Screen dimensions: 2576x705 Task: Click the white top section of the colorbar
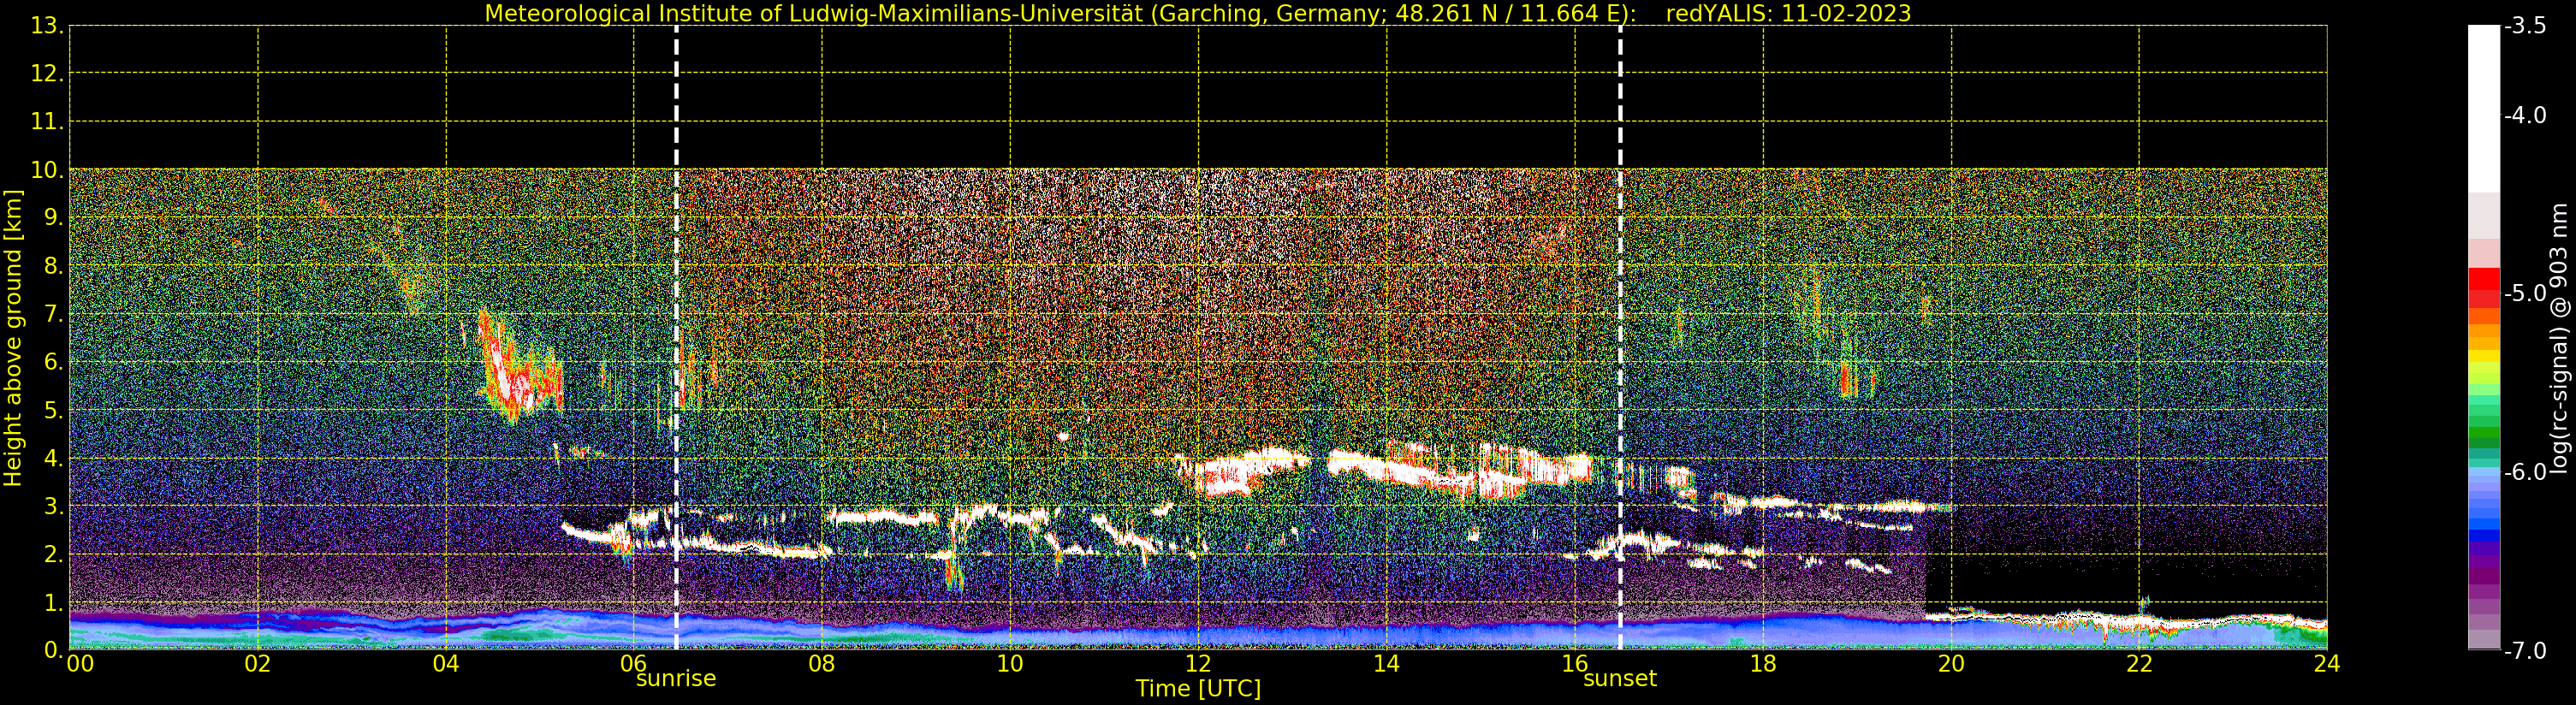click(x=2484, y=108)
